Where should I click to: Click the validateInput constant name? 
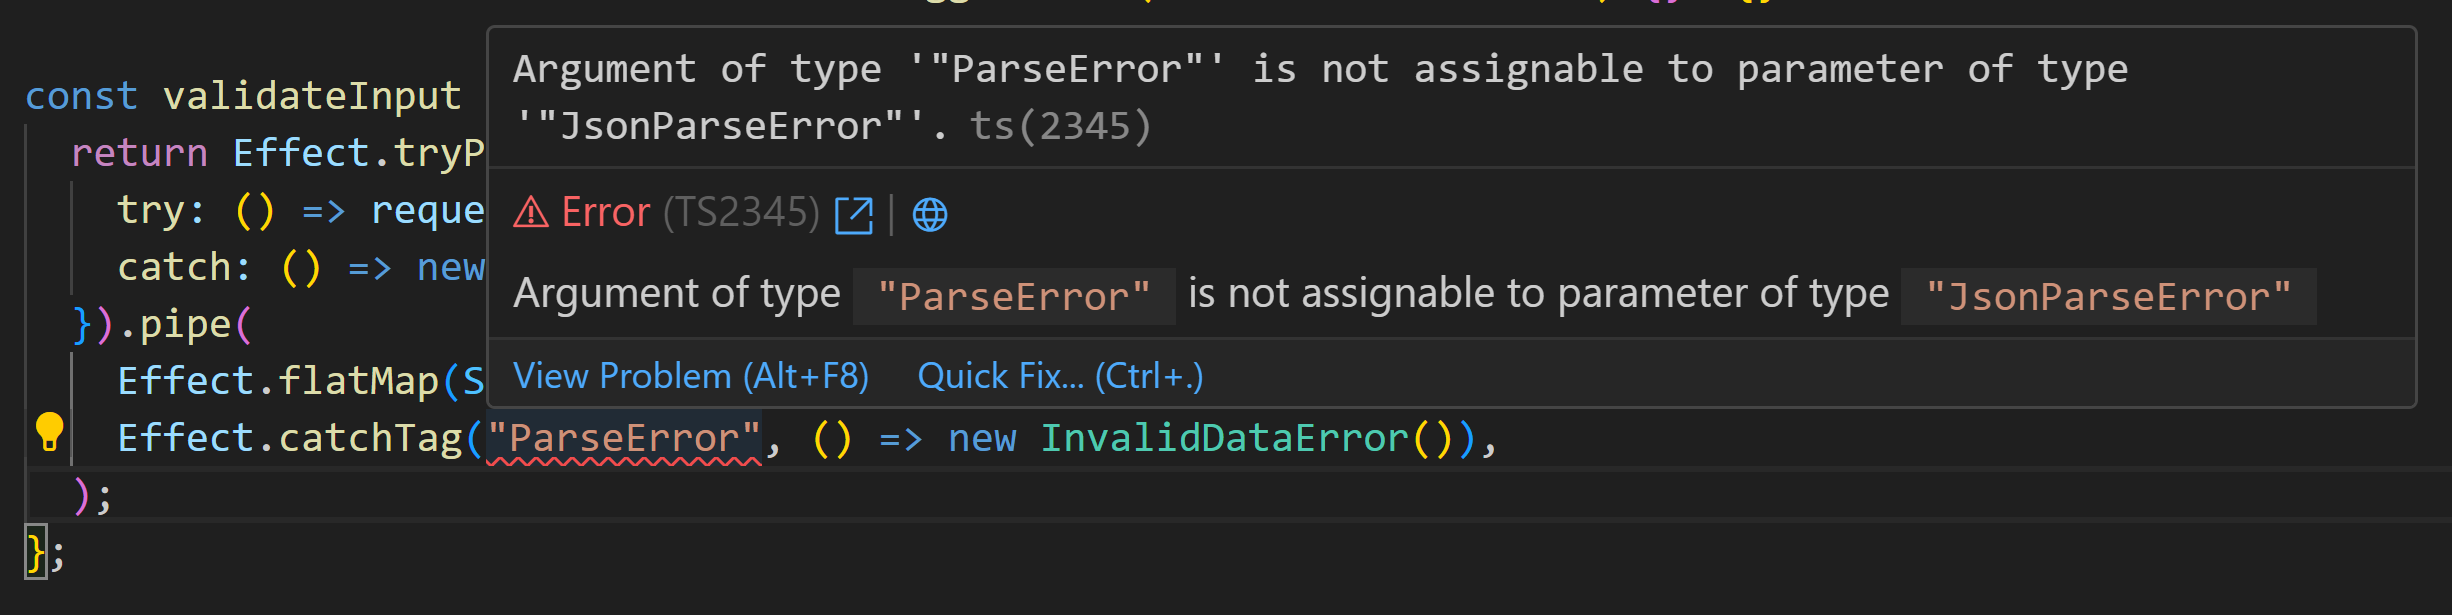tap(312, 97)
